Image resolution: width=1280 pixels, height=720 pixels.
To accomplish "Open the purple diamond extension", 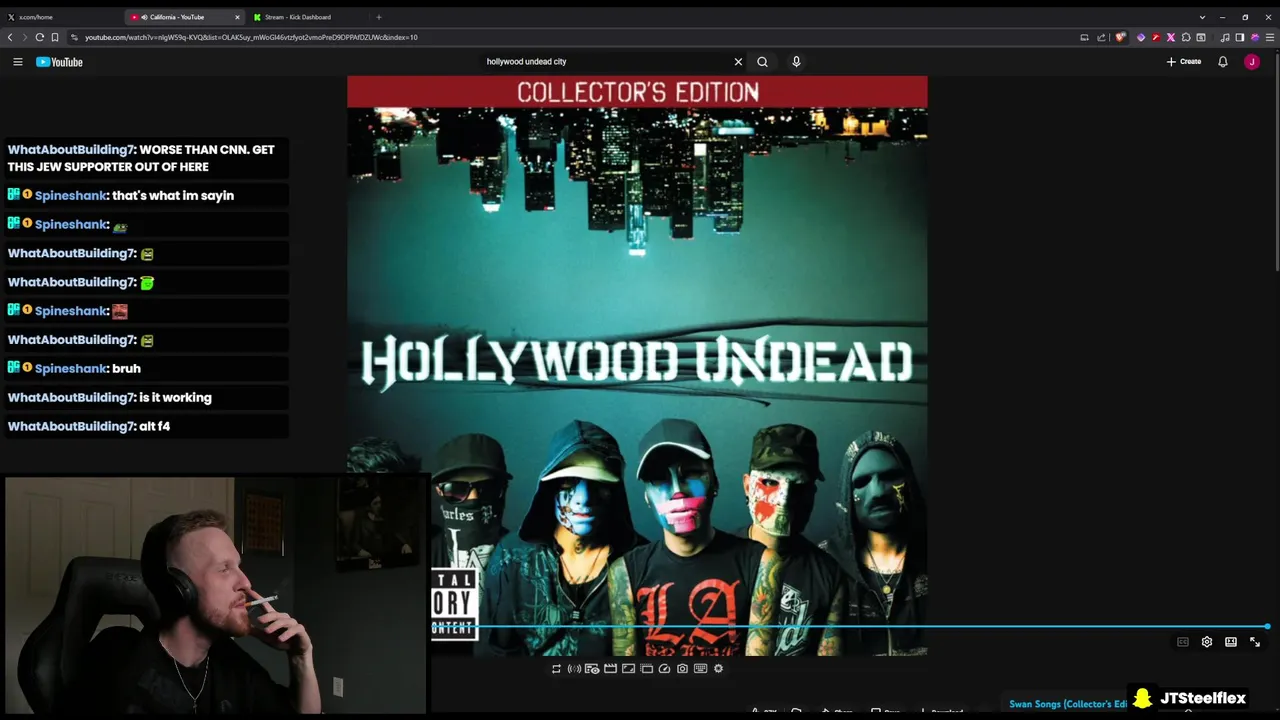I will 1141,38.
